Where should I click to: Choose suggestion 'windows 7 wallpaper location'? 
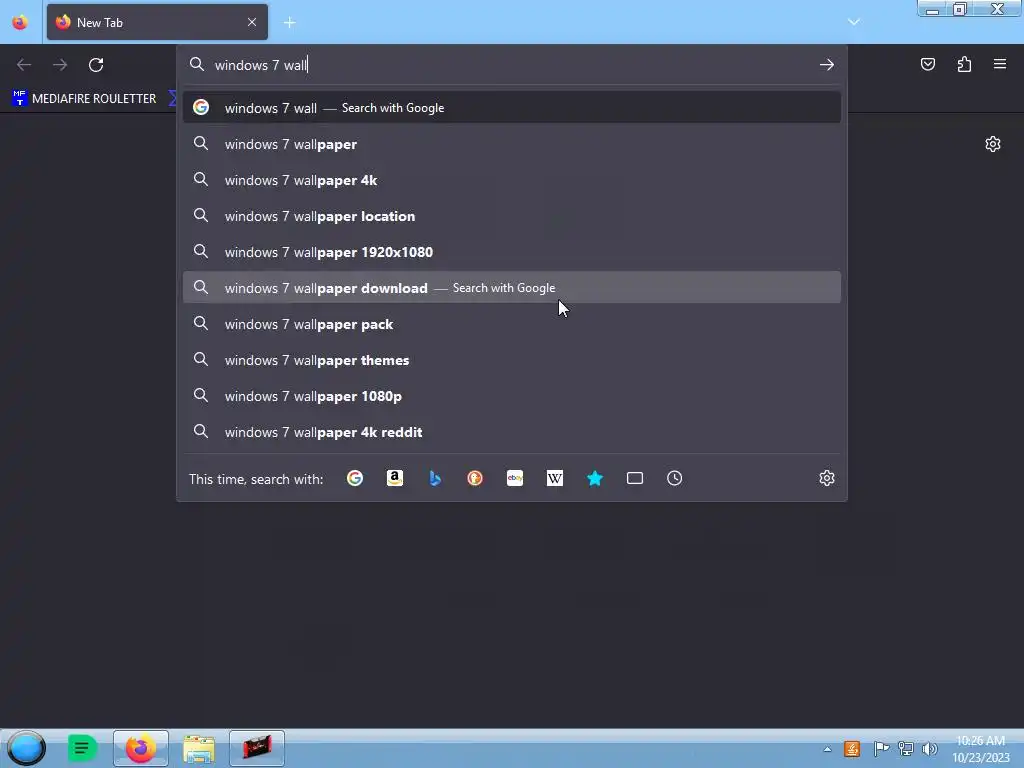coord(512,216)
